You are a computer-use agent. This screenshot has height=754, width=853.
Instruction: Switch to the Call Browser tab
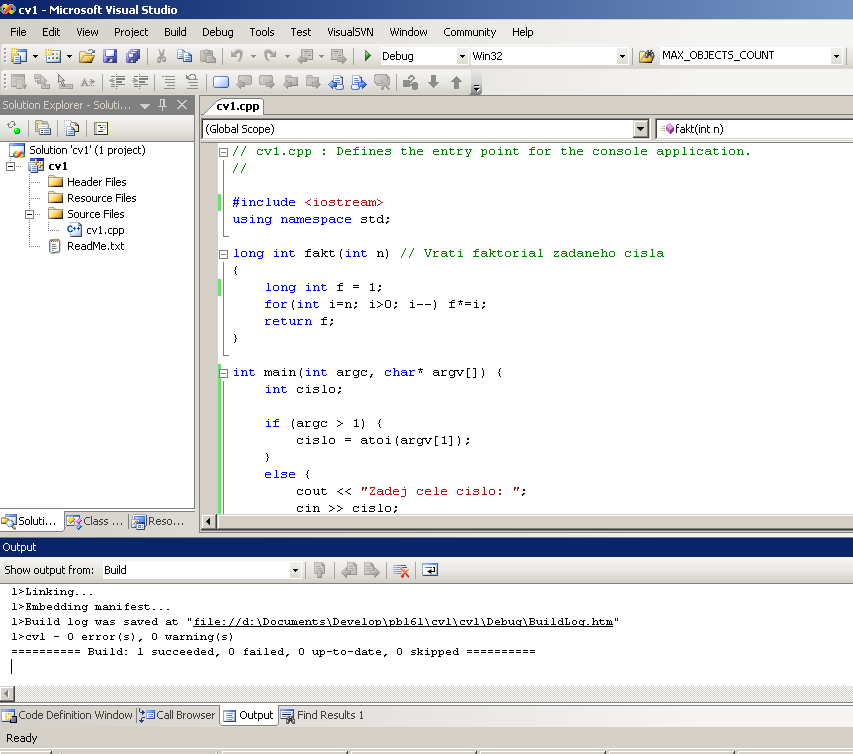[177, 715]
